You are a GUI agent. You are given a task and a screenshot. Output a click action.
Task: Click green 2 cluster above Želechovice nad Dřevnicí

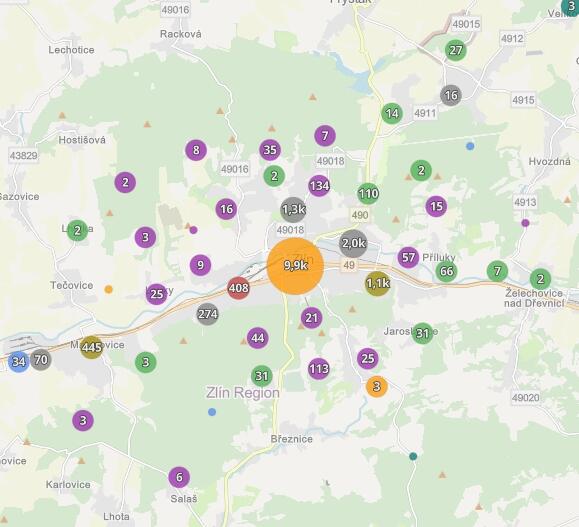pyautogui.click(x=541, y=279)
